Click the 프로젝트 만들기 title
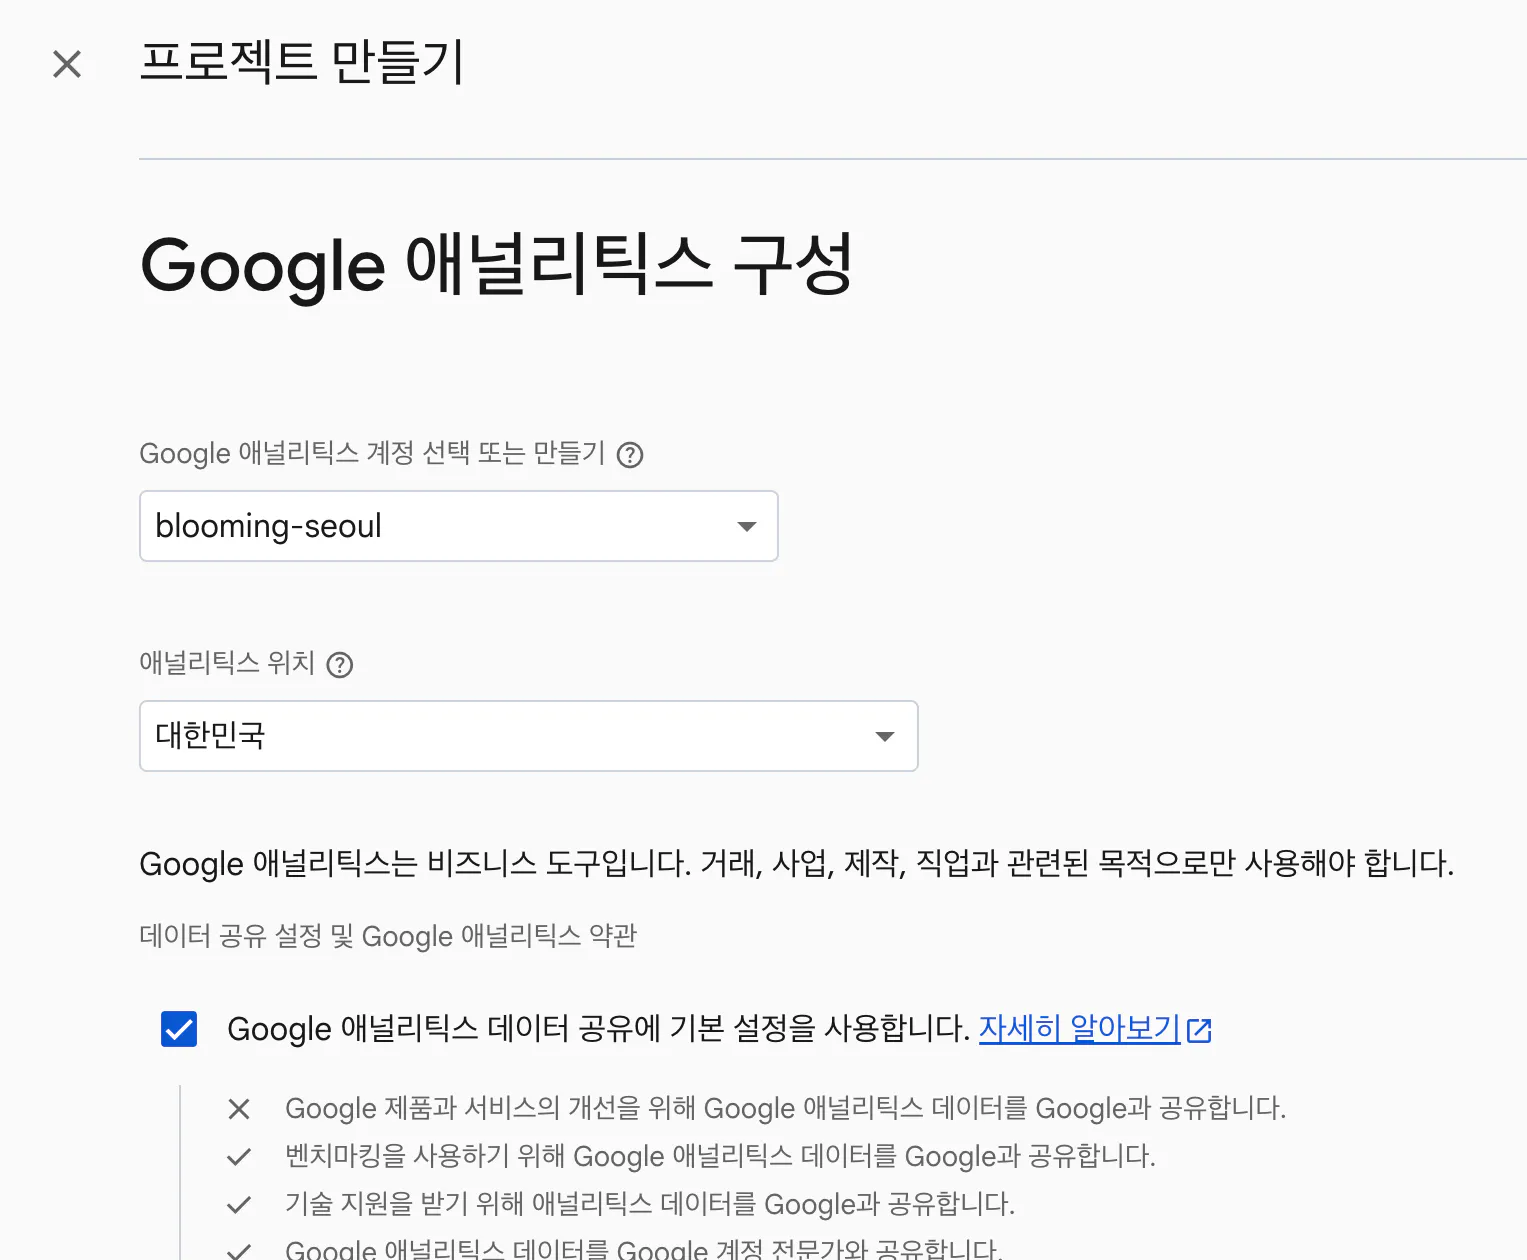1527x1260 pixels. (x=302, y=62)
